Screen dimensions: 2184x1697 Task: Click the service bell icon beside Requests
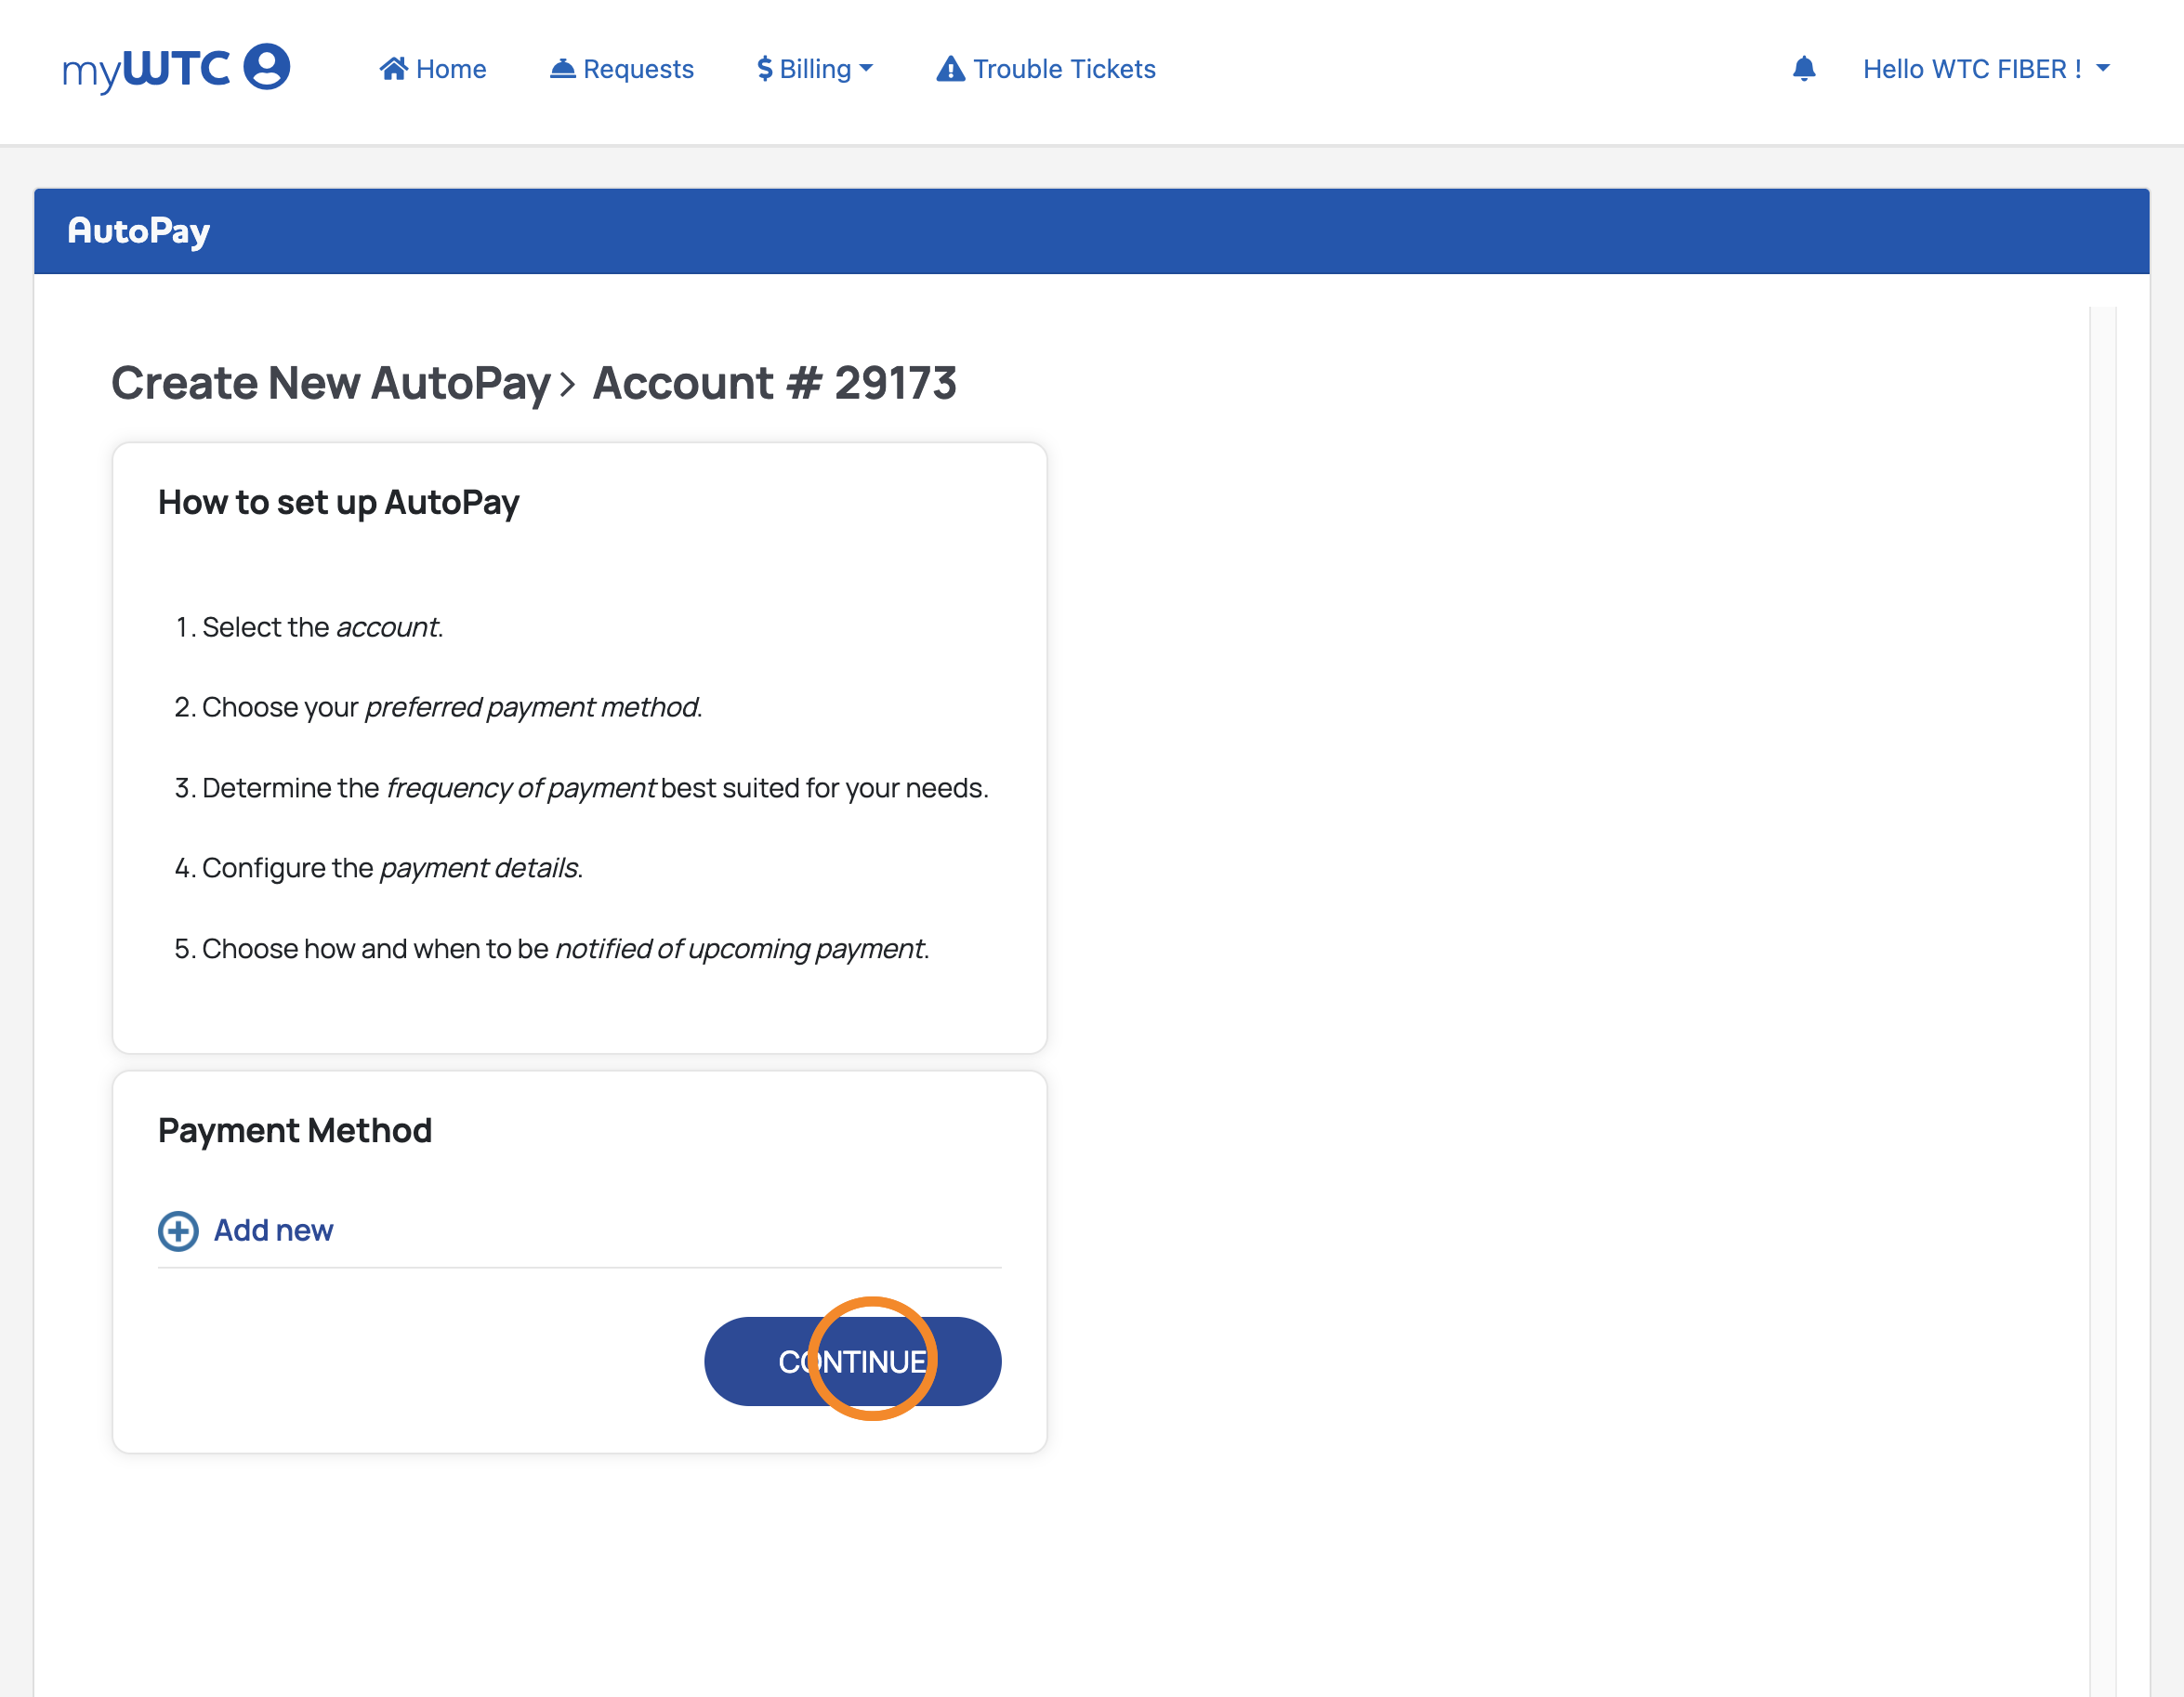pos(563,68)
